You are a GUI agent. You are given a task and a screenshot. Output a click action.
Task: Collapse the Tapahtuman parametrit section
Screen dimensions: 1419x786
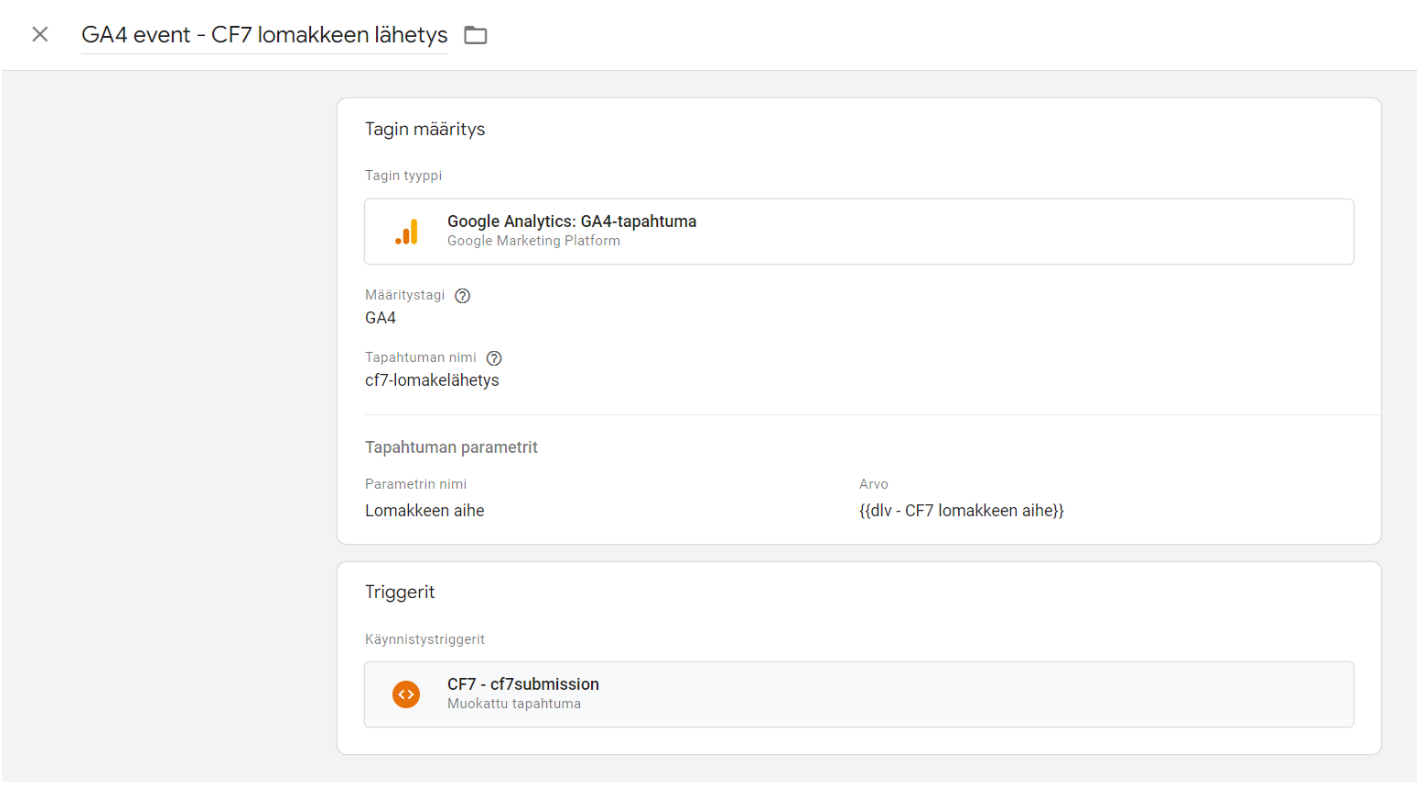[451, 447]
